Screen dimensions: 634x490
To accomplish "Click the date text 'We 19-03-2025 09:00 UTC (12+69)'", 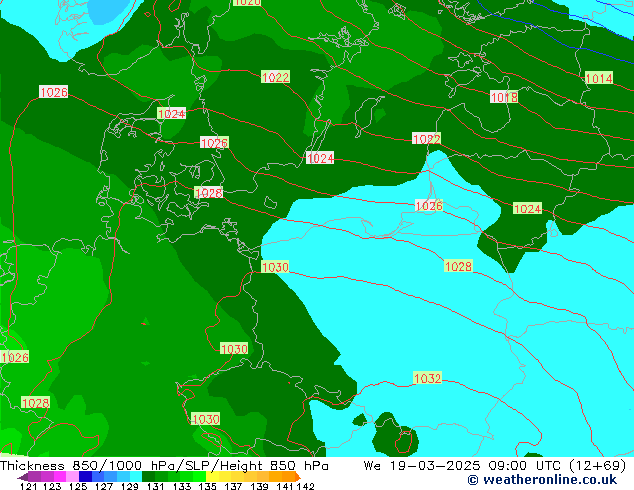I will click(495, 466).
